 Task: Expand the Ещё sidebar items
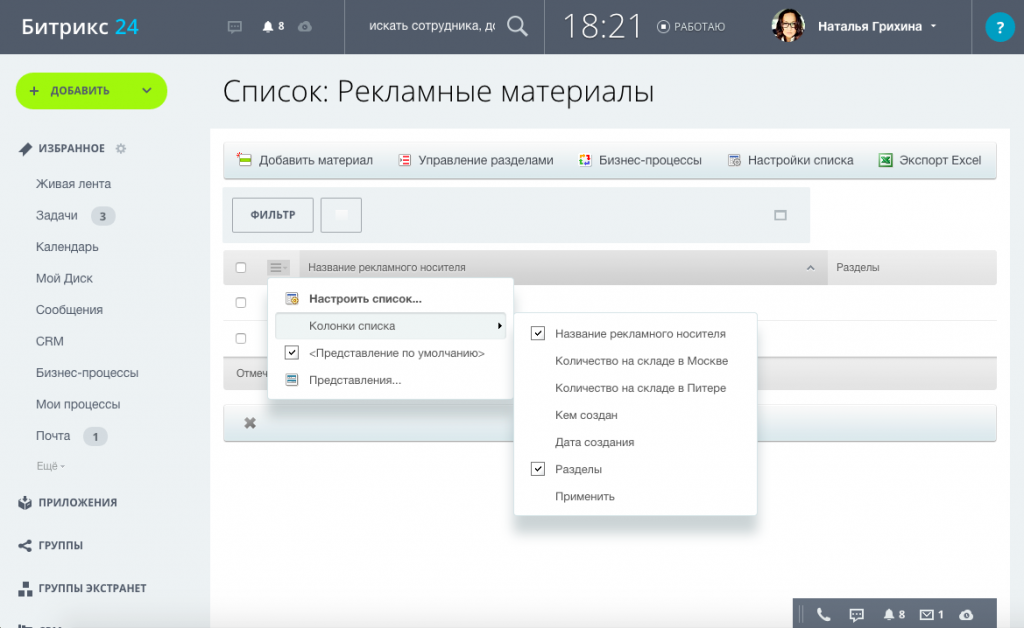pos(50,466)
